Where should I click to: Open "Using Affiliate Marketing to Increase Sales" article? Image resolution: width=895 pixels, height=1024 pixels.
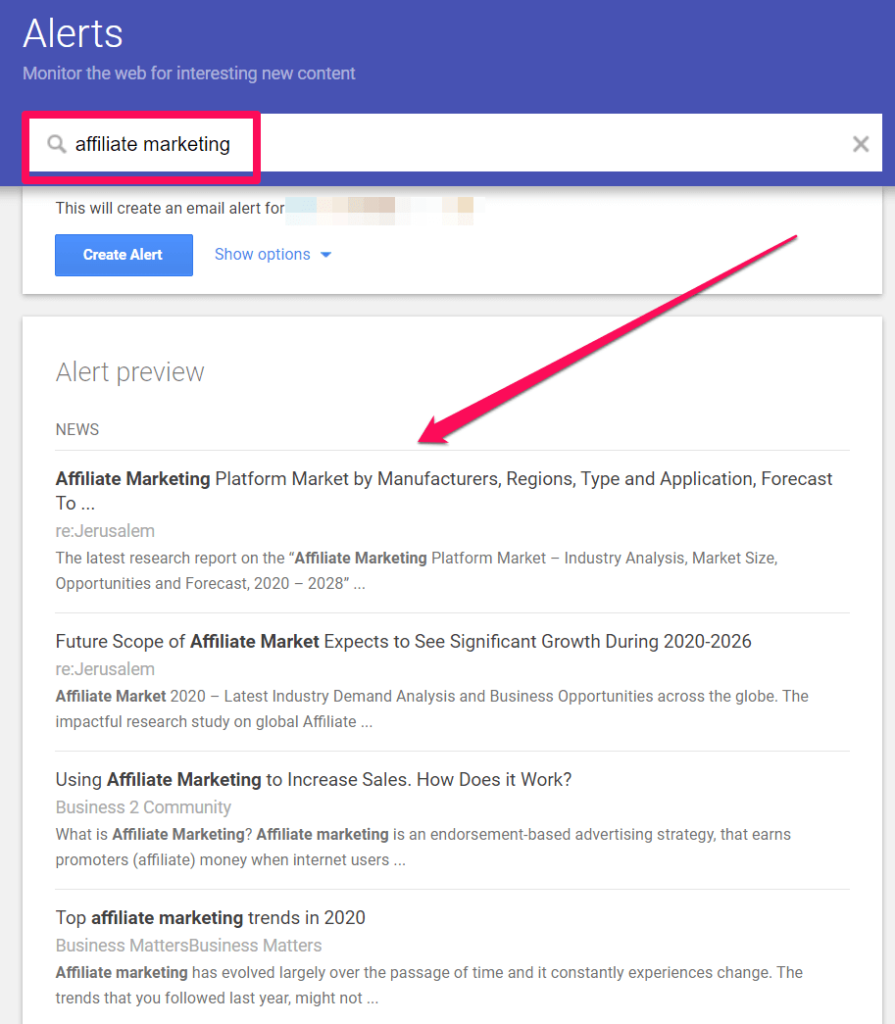click(x=313, y=779)
